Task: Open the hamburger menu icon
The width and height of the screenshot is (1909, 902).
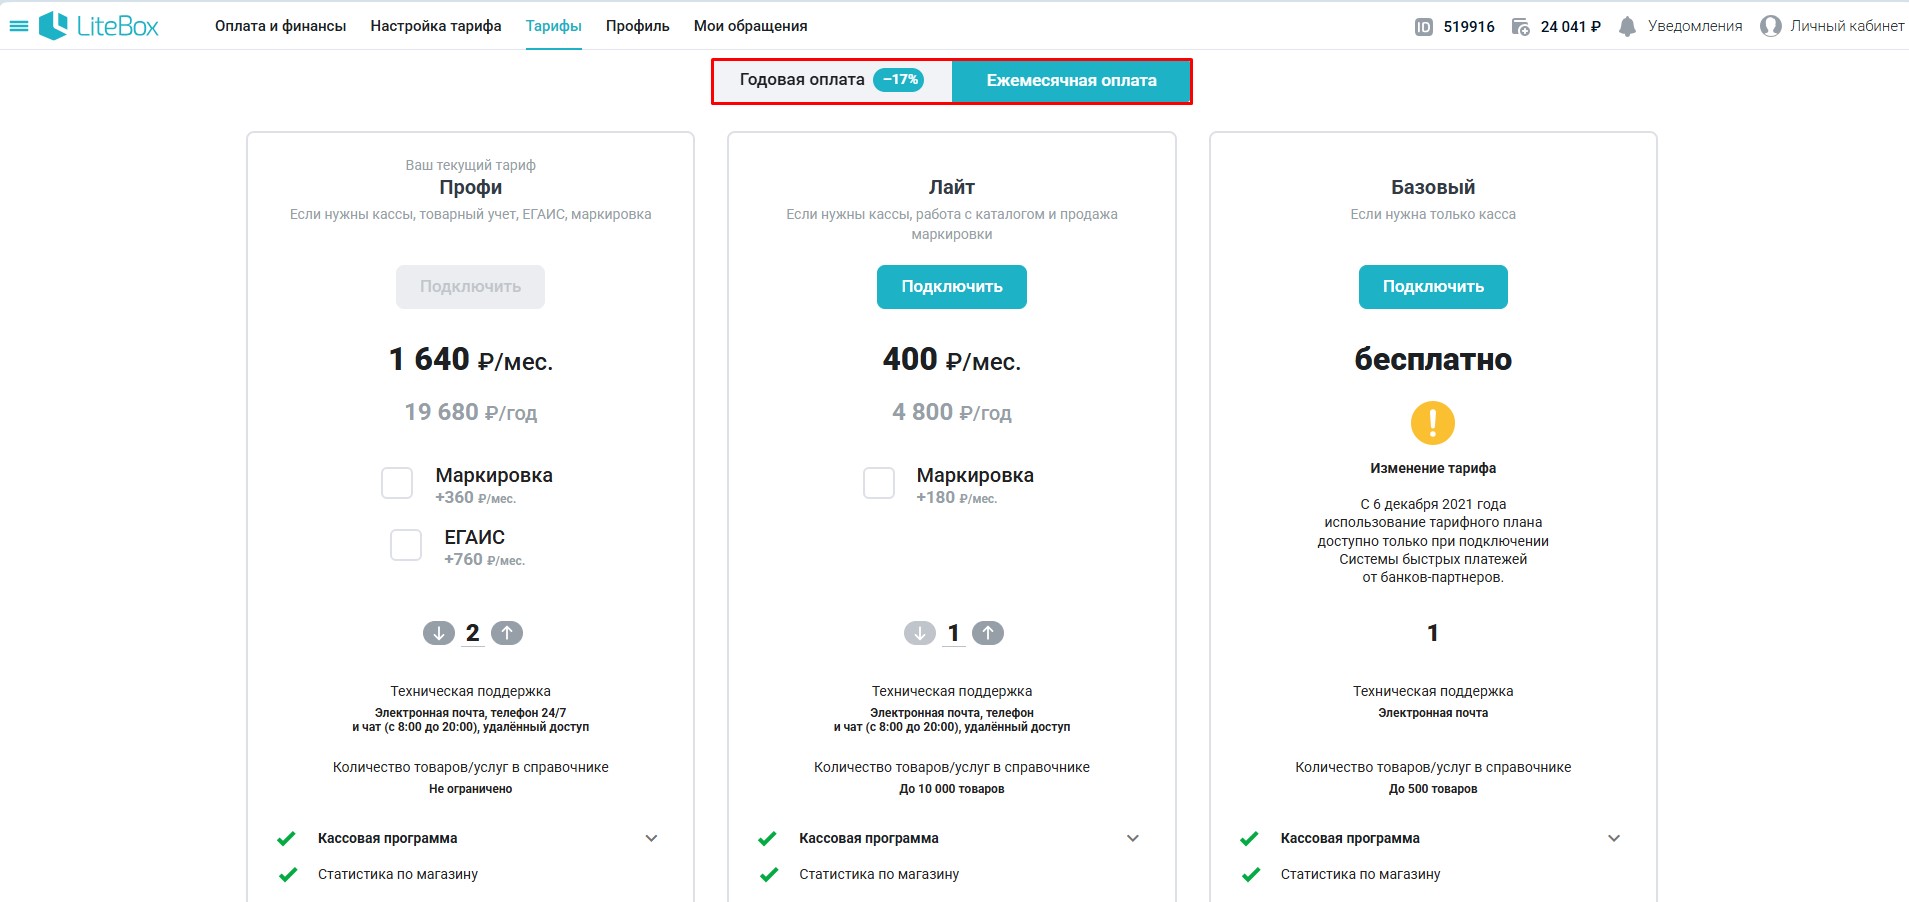Action: click(x=18, y=26)
